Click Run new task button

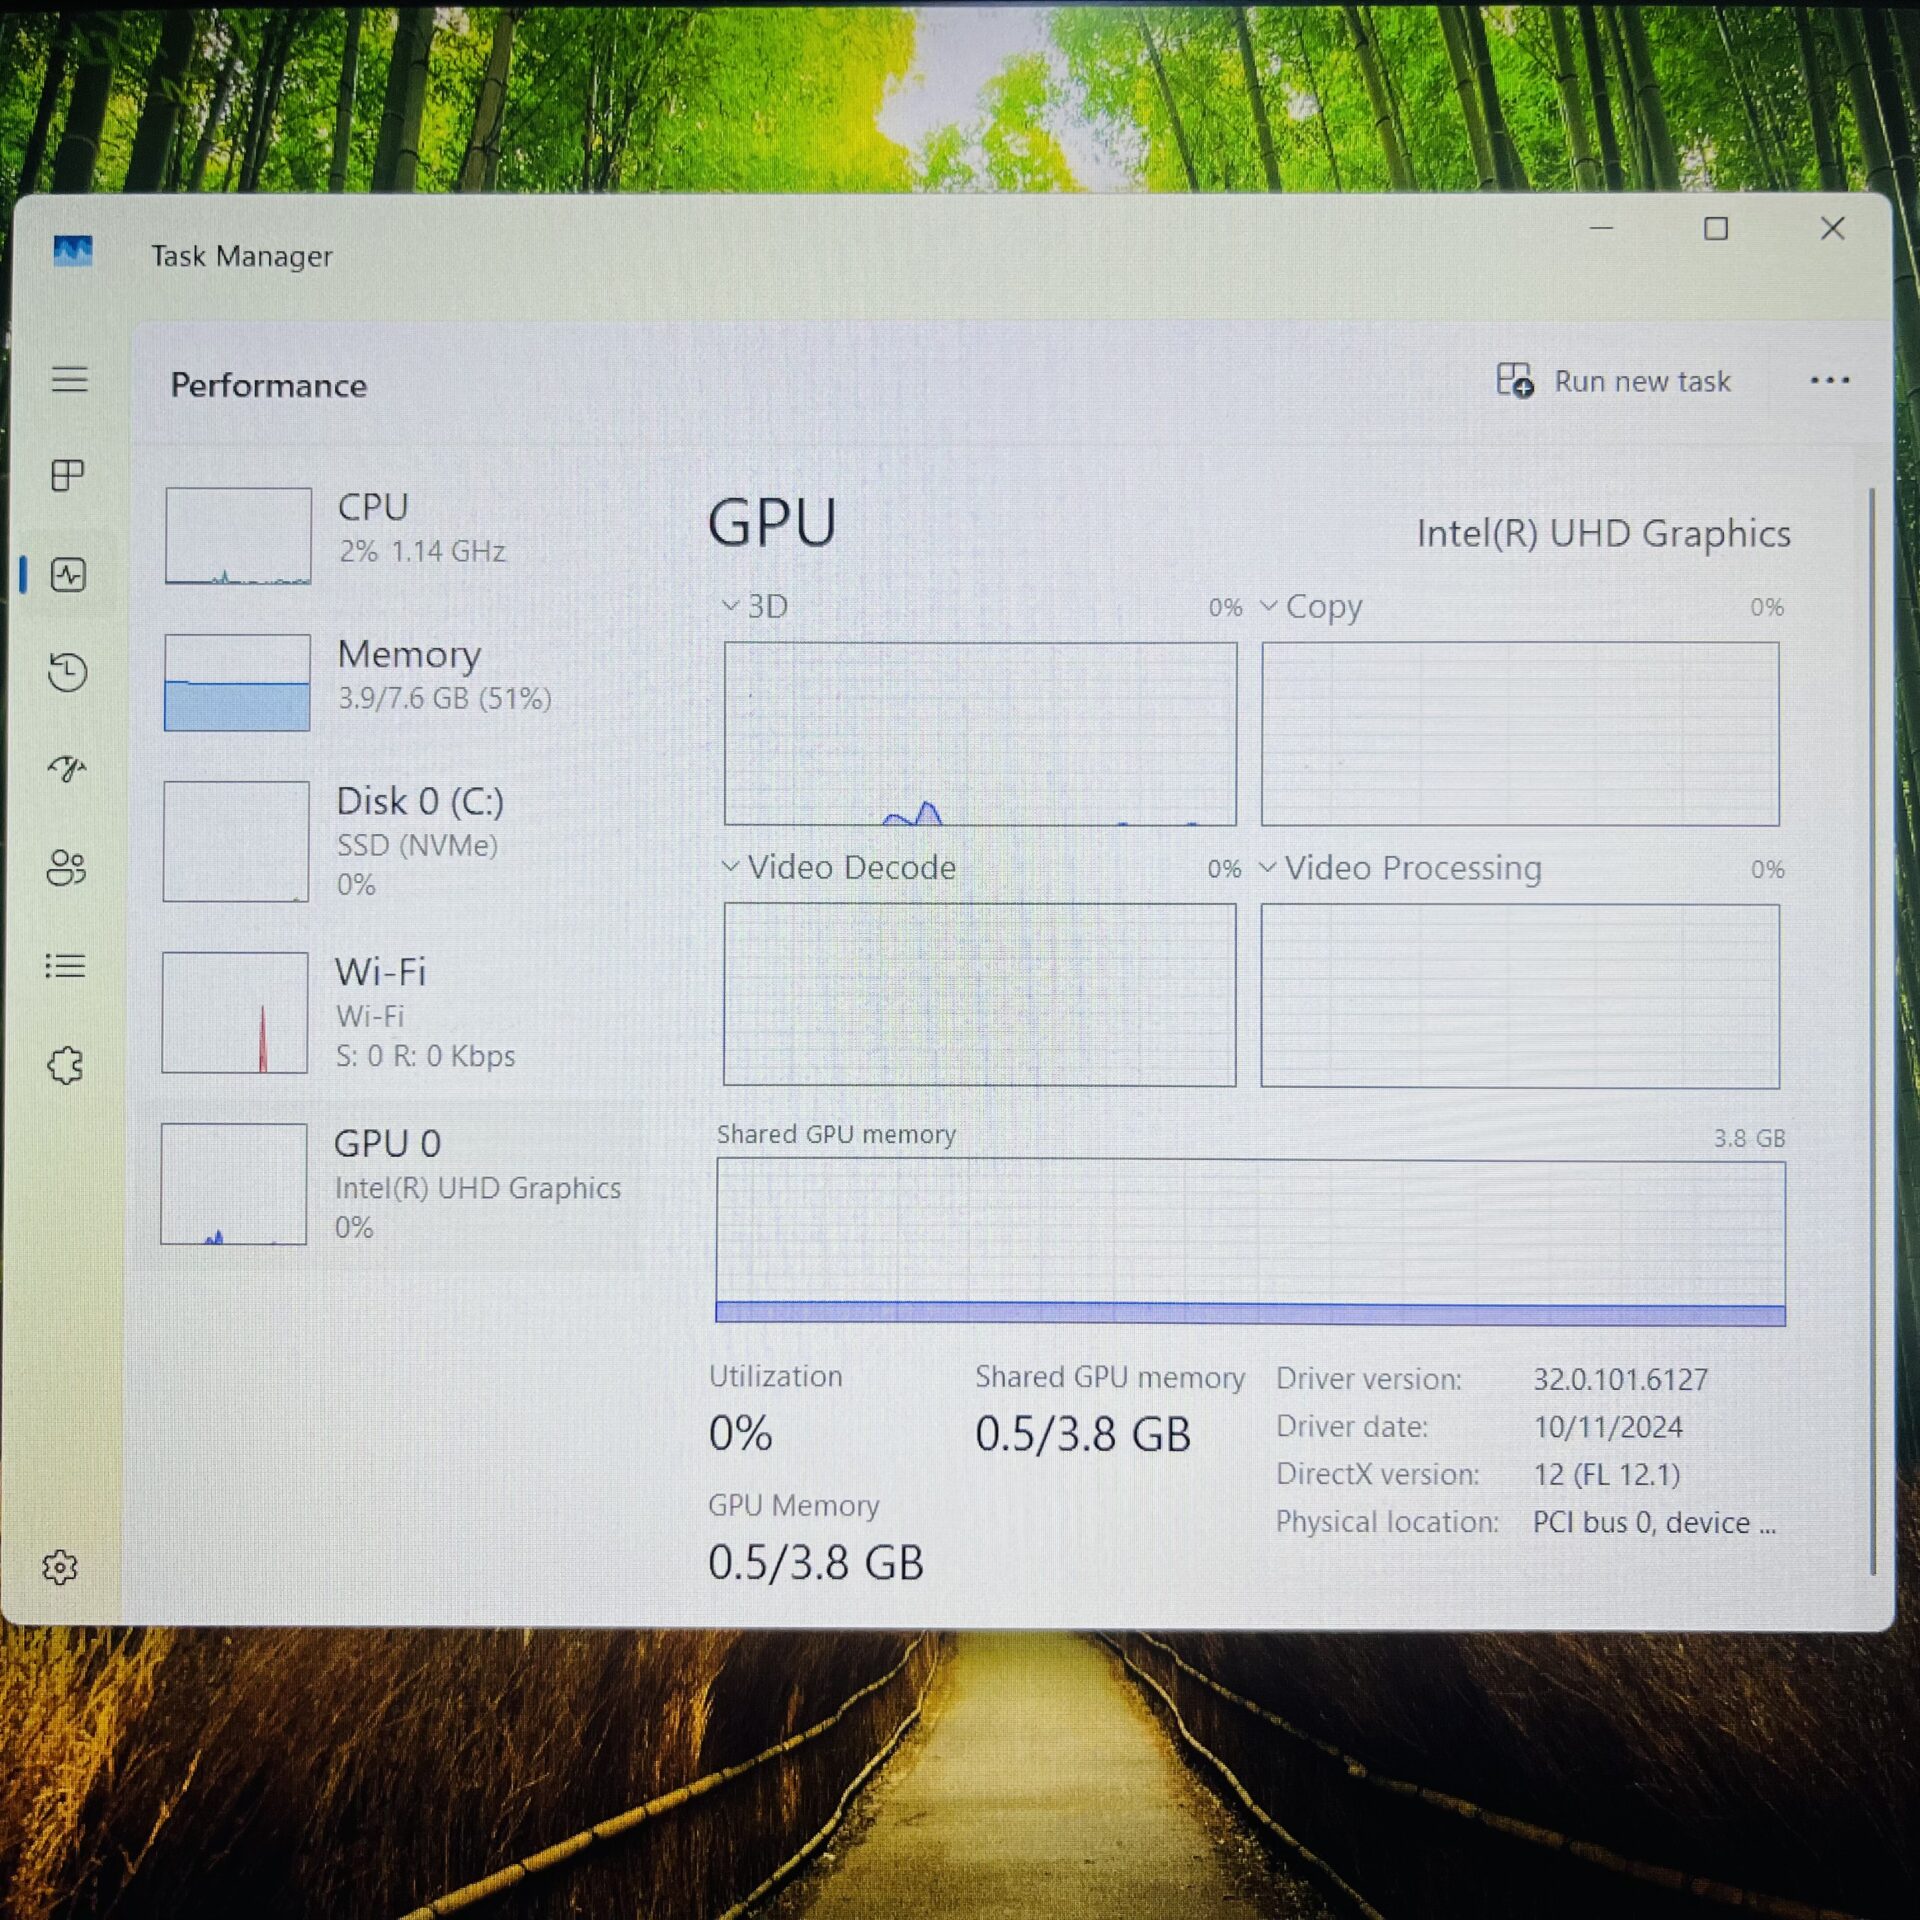(x=1613, y=381)
